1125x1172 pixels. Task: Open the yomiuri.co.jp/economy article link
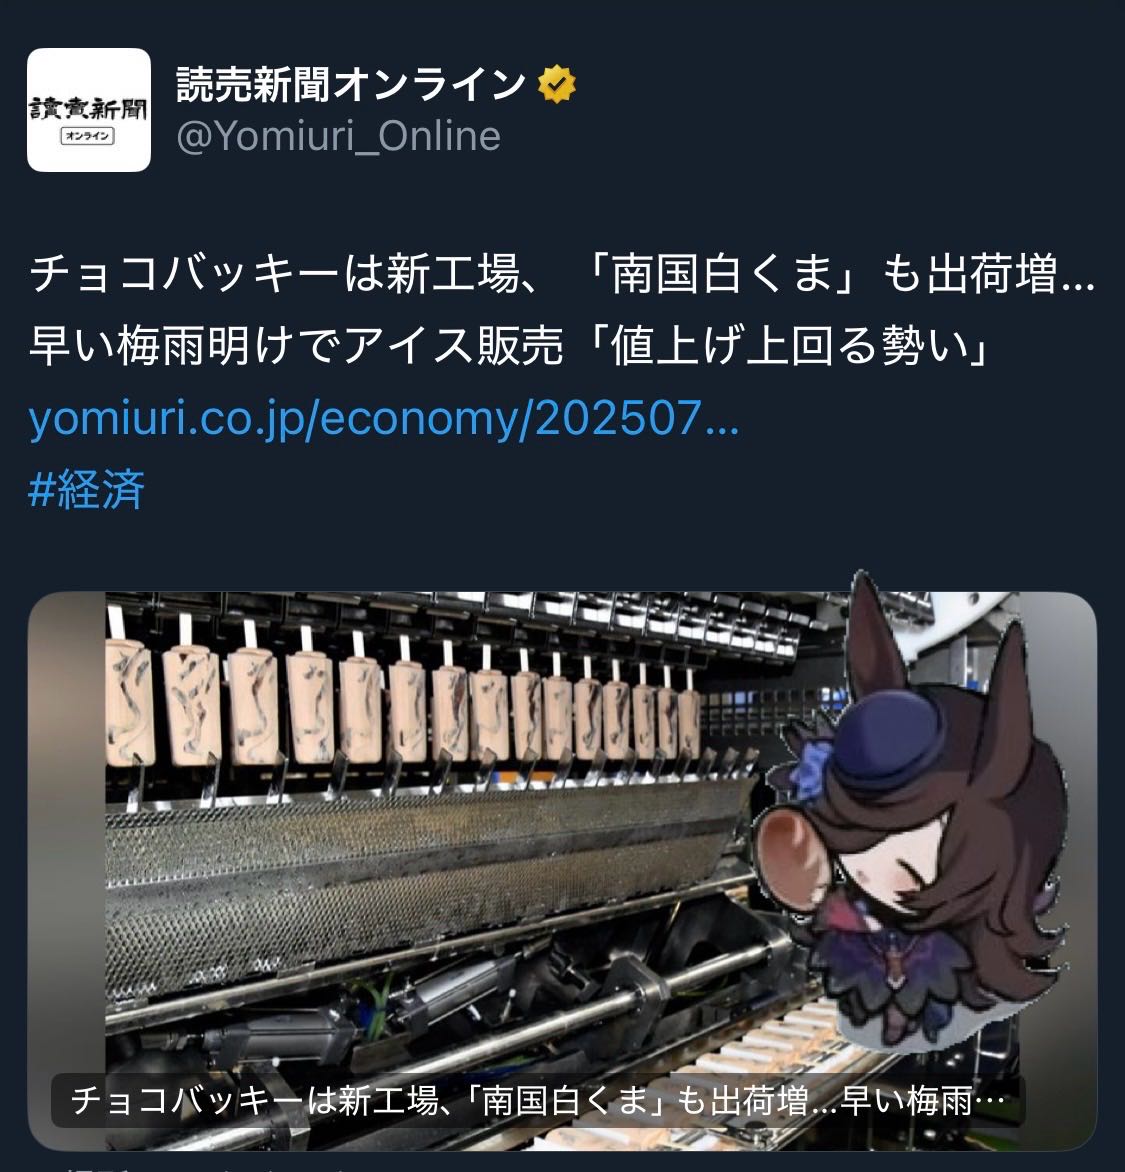[x=383, y=419]
